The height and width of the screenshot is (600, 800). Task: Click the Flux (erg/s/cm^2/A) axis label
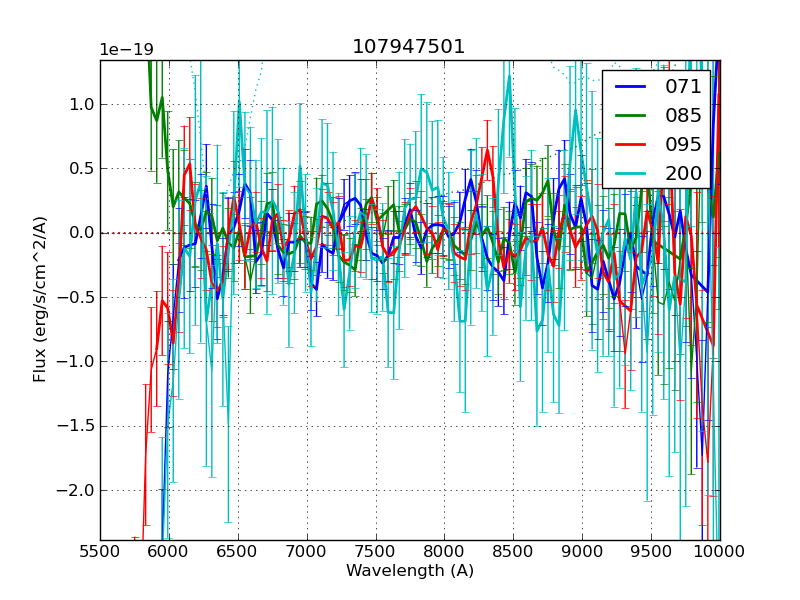[40, 300]
